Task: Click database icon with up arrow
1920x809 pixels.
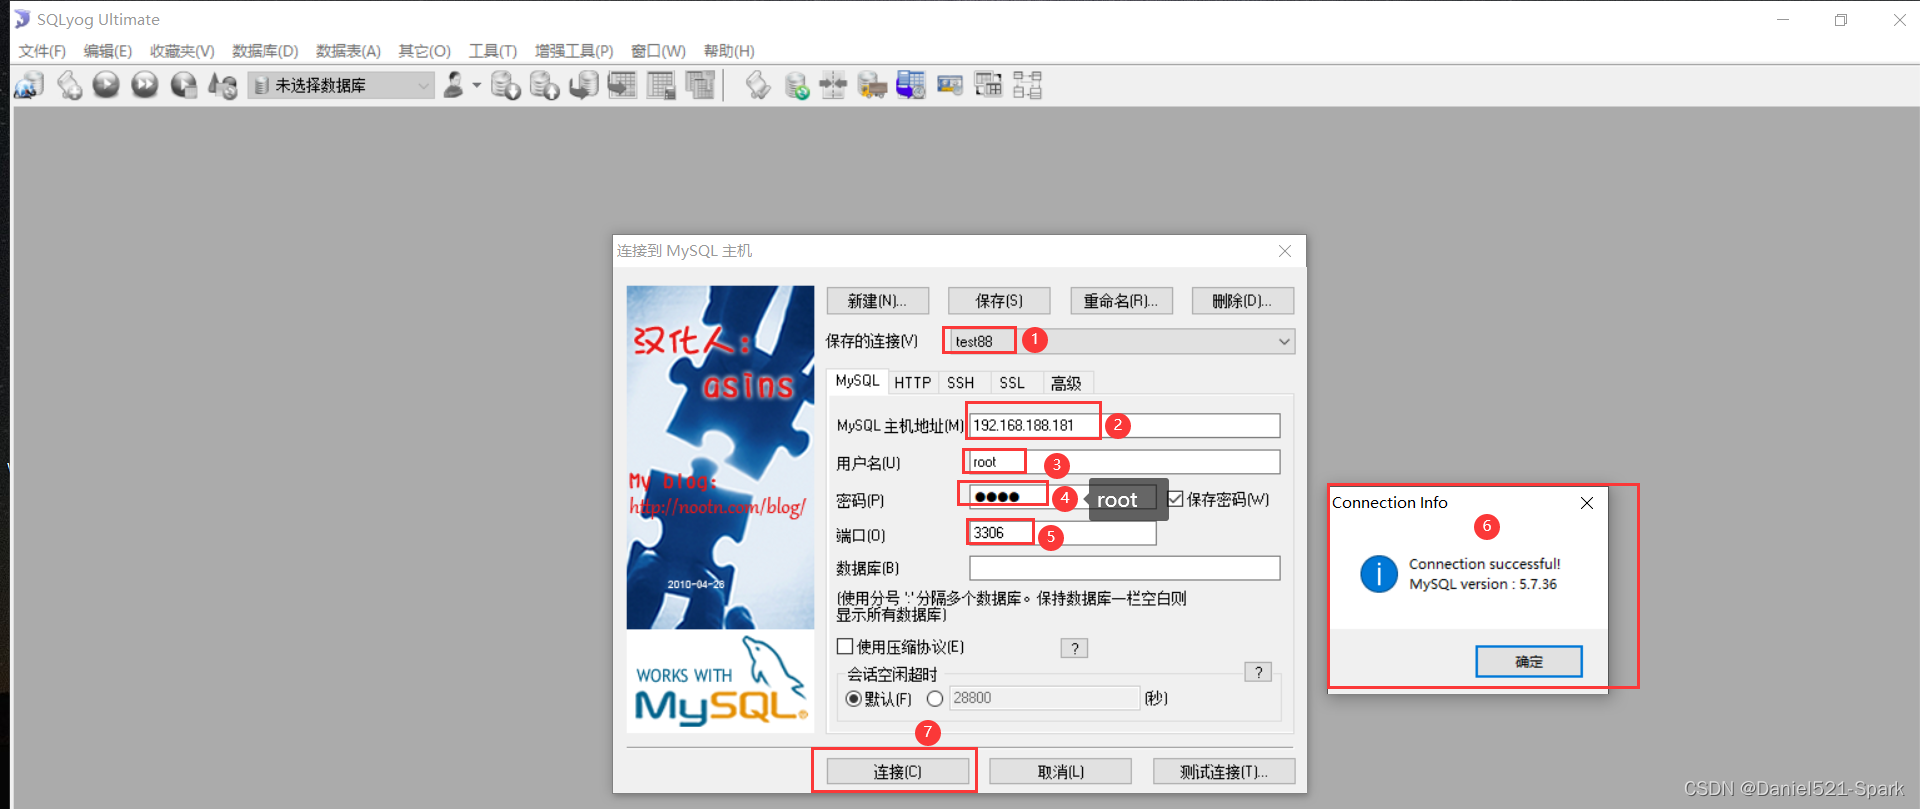Action: 544,86
